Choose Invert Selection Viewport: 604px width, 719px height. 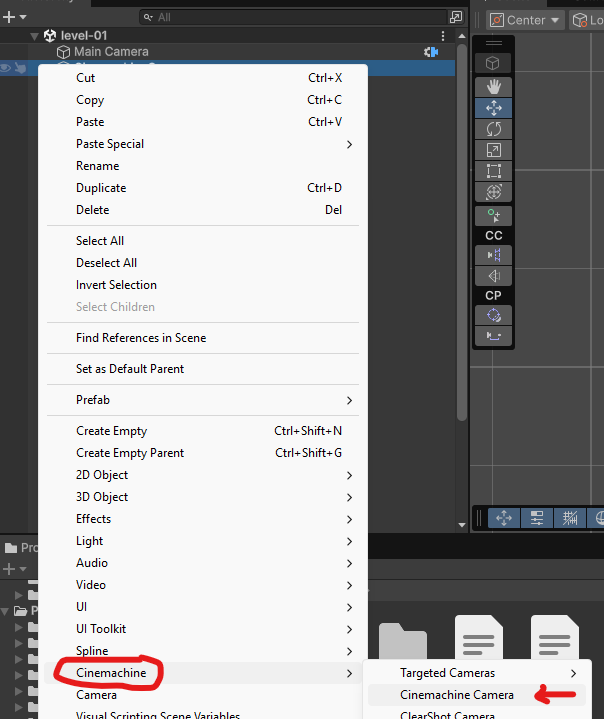click(203, 285)
